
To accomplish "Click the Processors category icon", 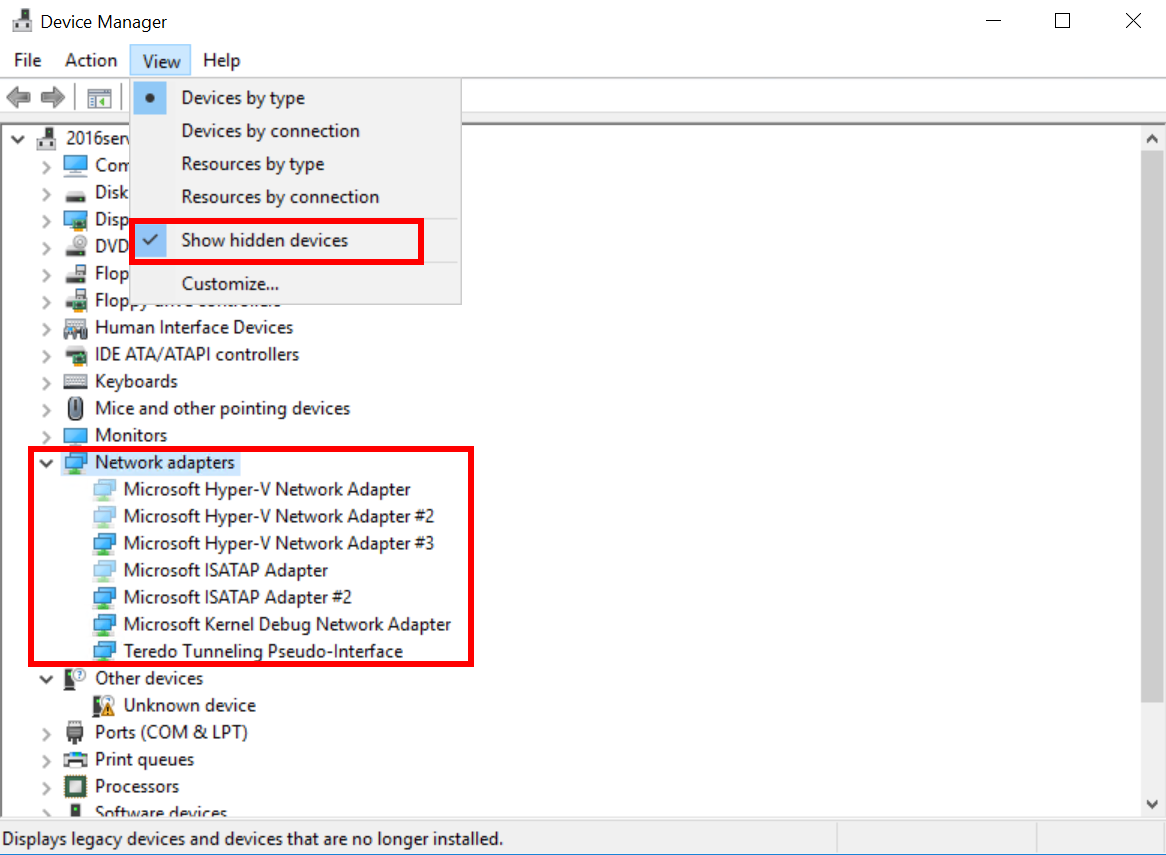I will tap(75, 787).
